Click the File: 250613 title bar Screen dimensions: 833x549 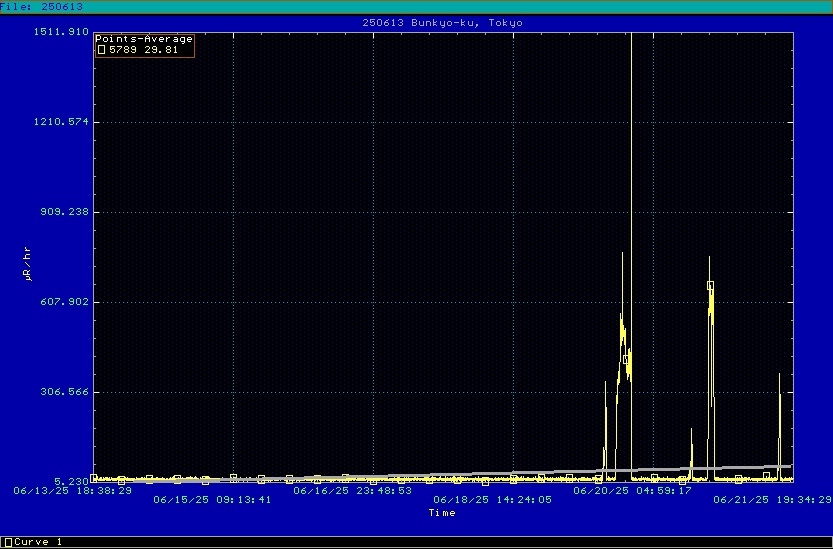point(42,6)
